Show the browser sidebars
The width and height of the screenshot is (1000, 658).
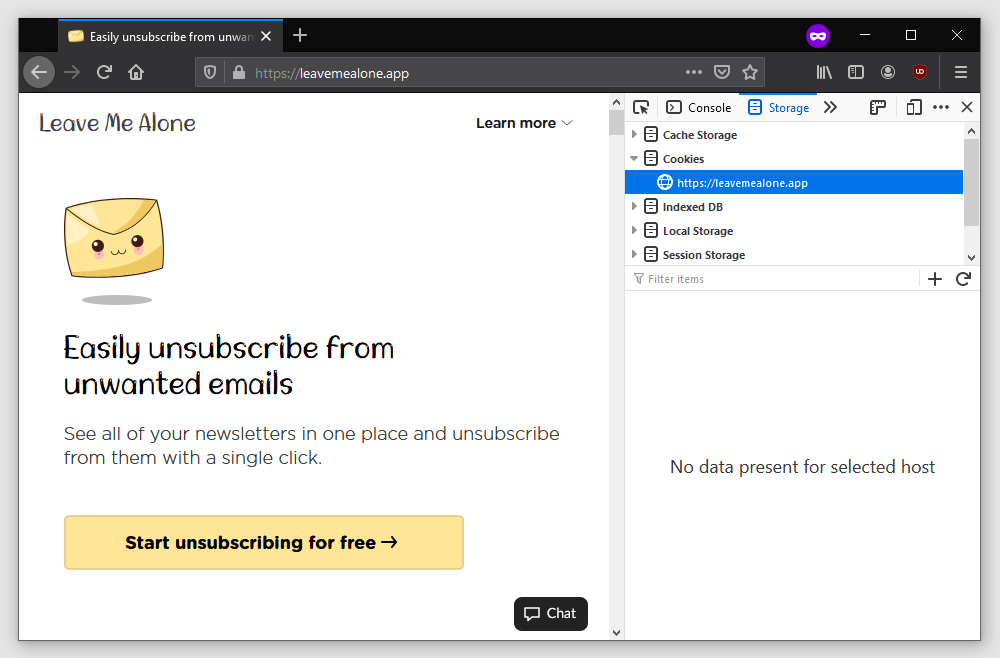click(856, 72)
